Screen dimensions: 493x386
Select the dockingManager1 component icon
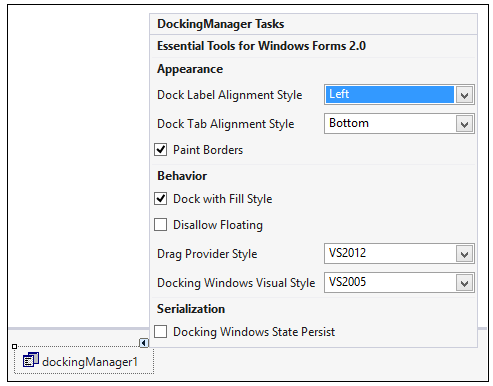point(31,360)
